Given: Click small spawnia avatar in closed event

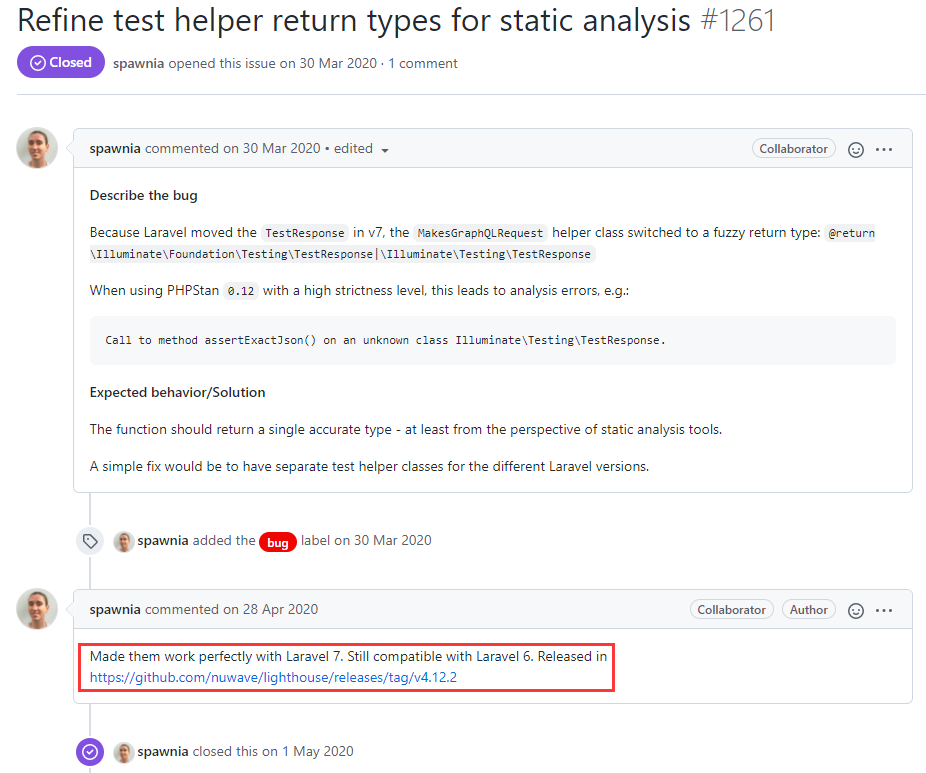Looking at the screenshot, I should 123,752.
